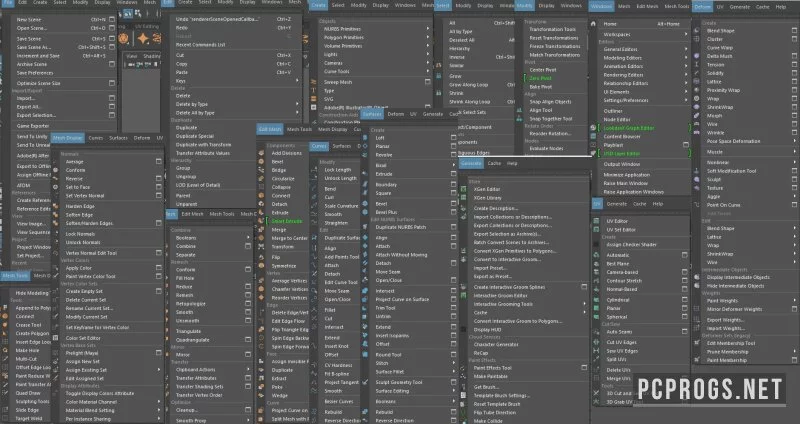Expand the Prune Membership submenu arrow
The image size is (800, 424).
pyautogui.click(x=794, y=352)
